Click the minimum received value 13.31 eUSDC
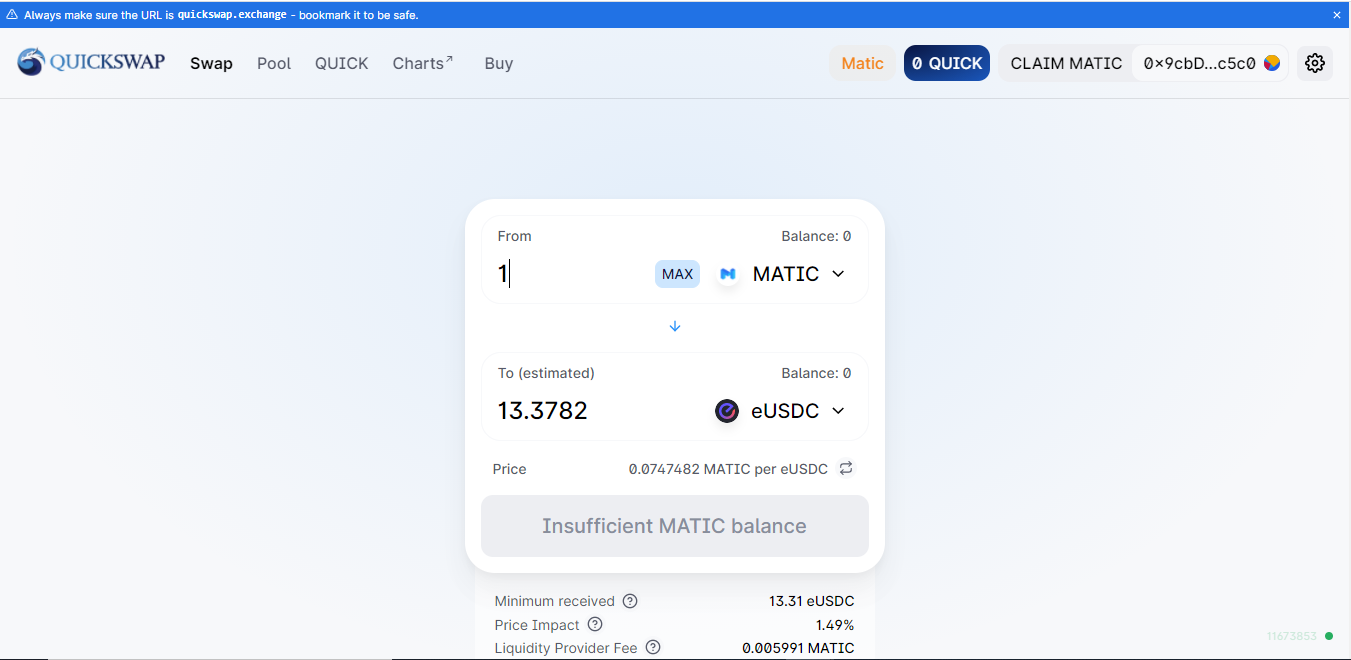The width and height of the screenshot is (1351, 660). pyautogui.click(x=812, y=601)
